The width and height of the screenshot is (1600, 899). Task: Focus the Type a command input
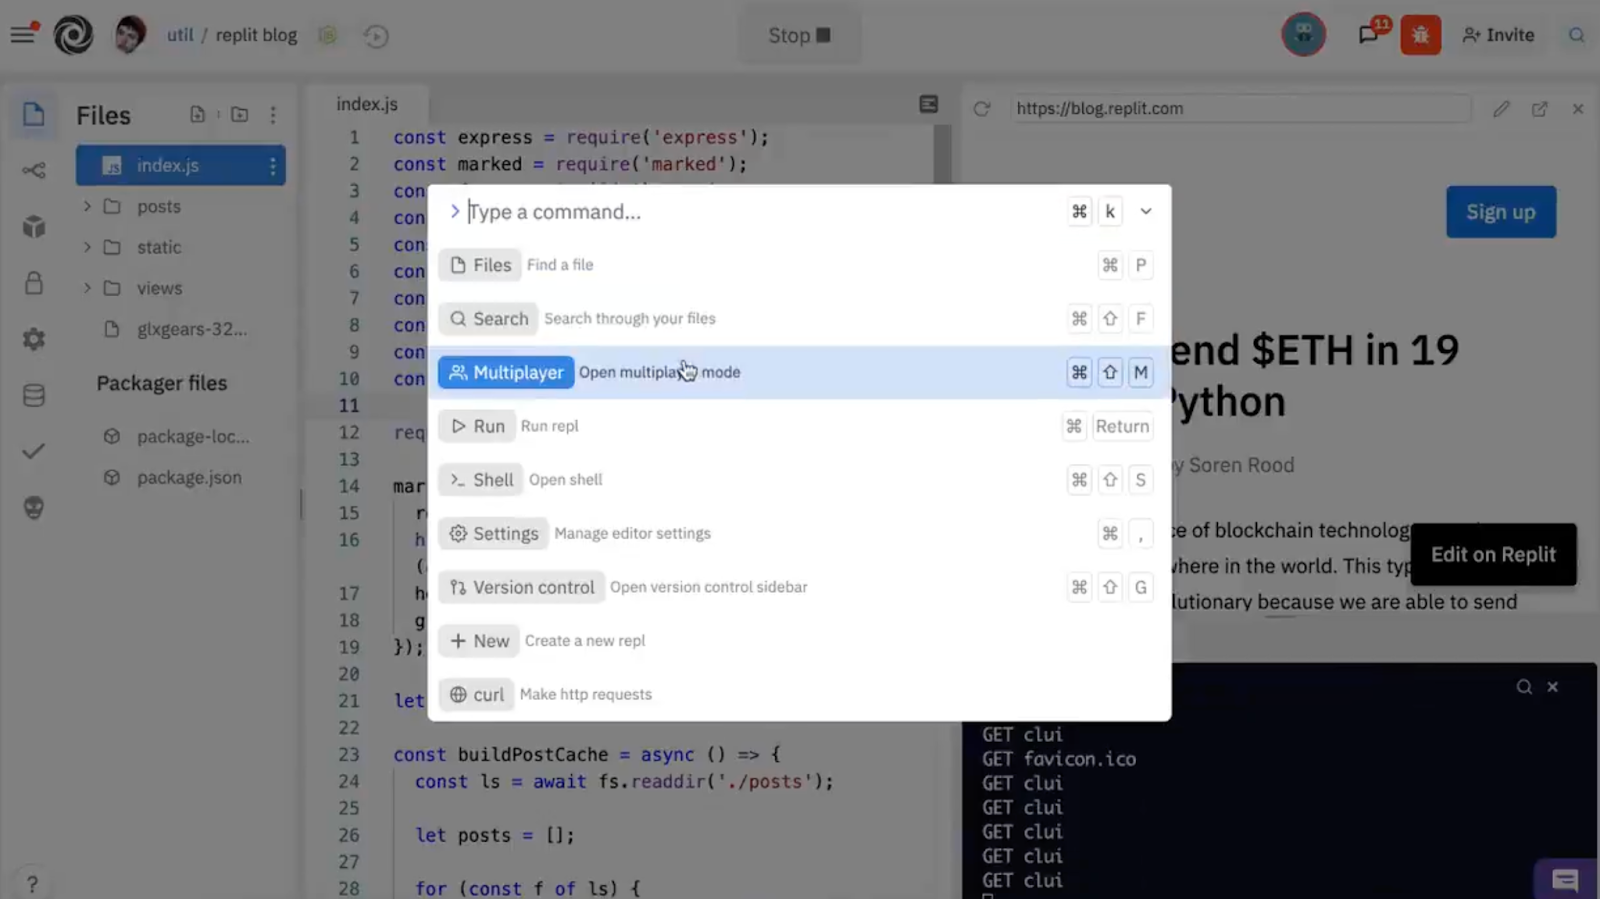(x=760, y=212)
